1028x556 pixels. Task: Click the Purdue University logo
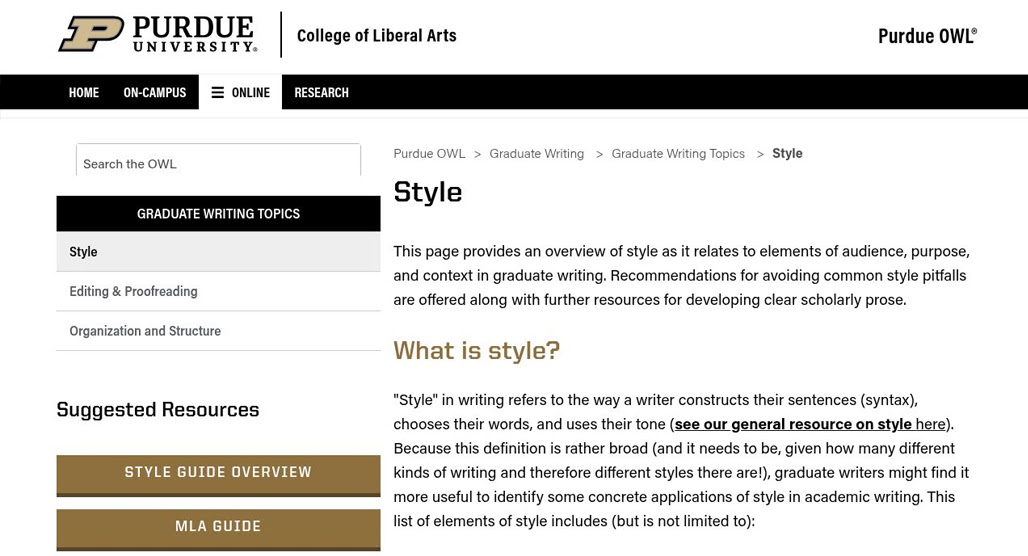click(x=158, y=34)
